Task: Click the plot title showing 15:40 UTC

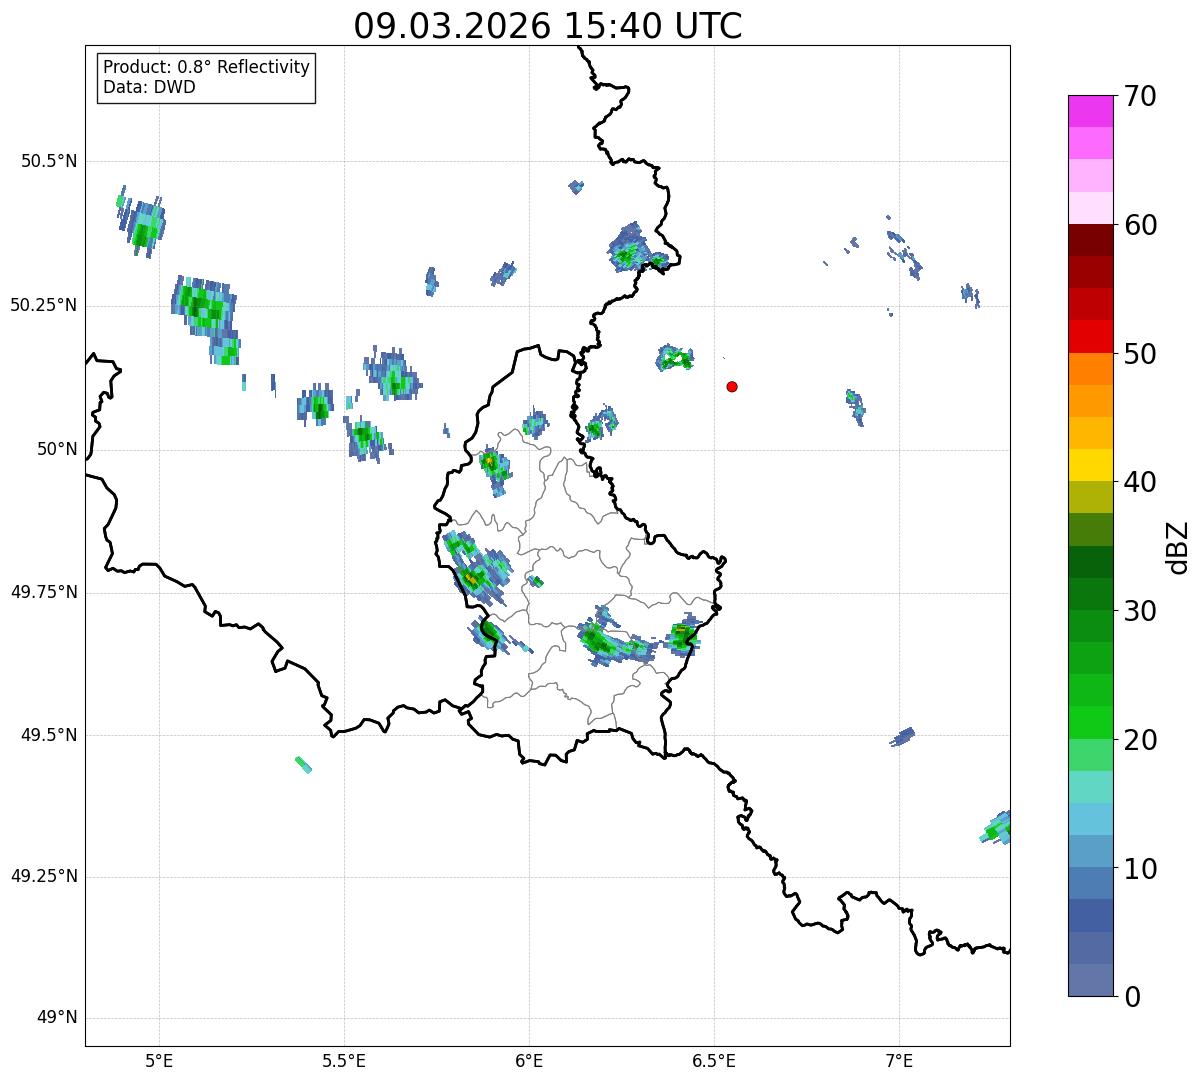Action: [547, 26]
